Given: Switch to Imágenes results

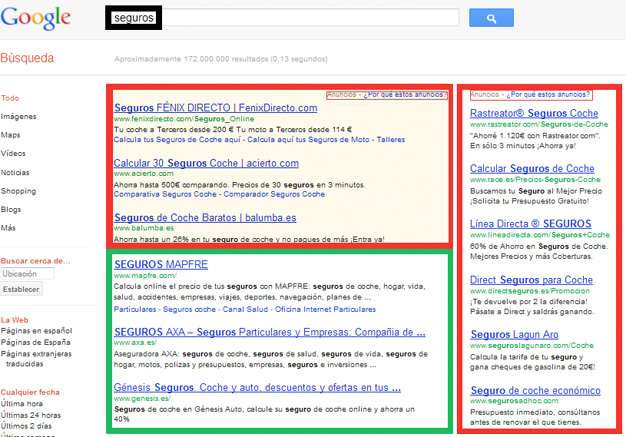Looking at the screenshot, I should tap(18, 116).
